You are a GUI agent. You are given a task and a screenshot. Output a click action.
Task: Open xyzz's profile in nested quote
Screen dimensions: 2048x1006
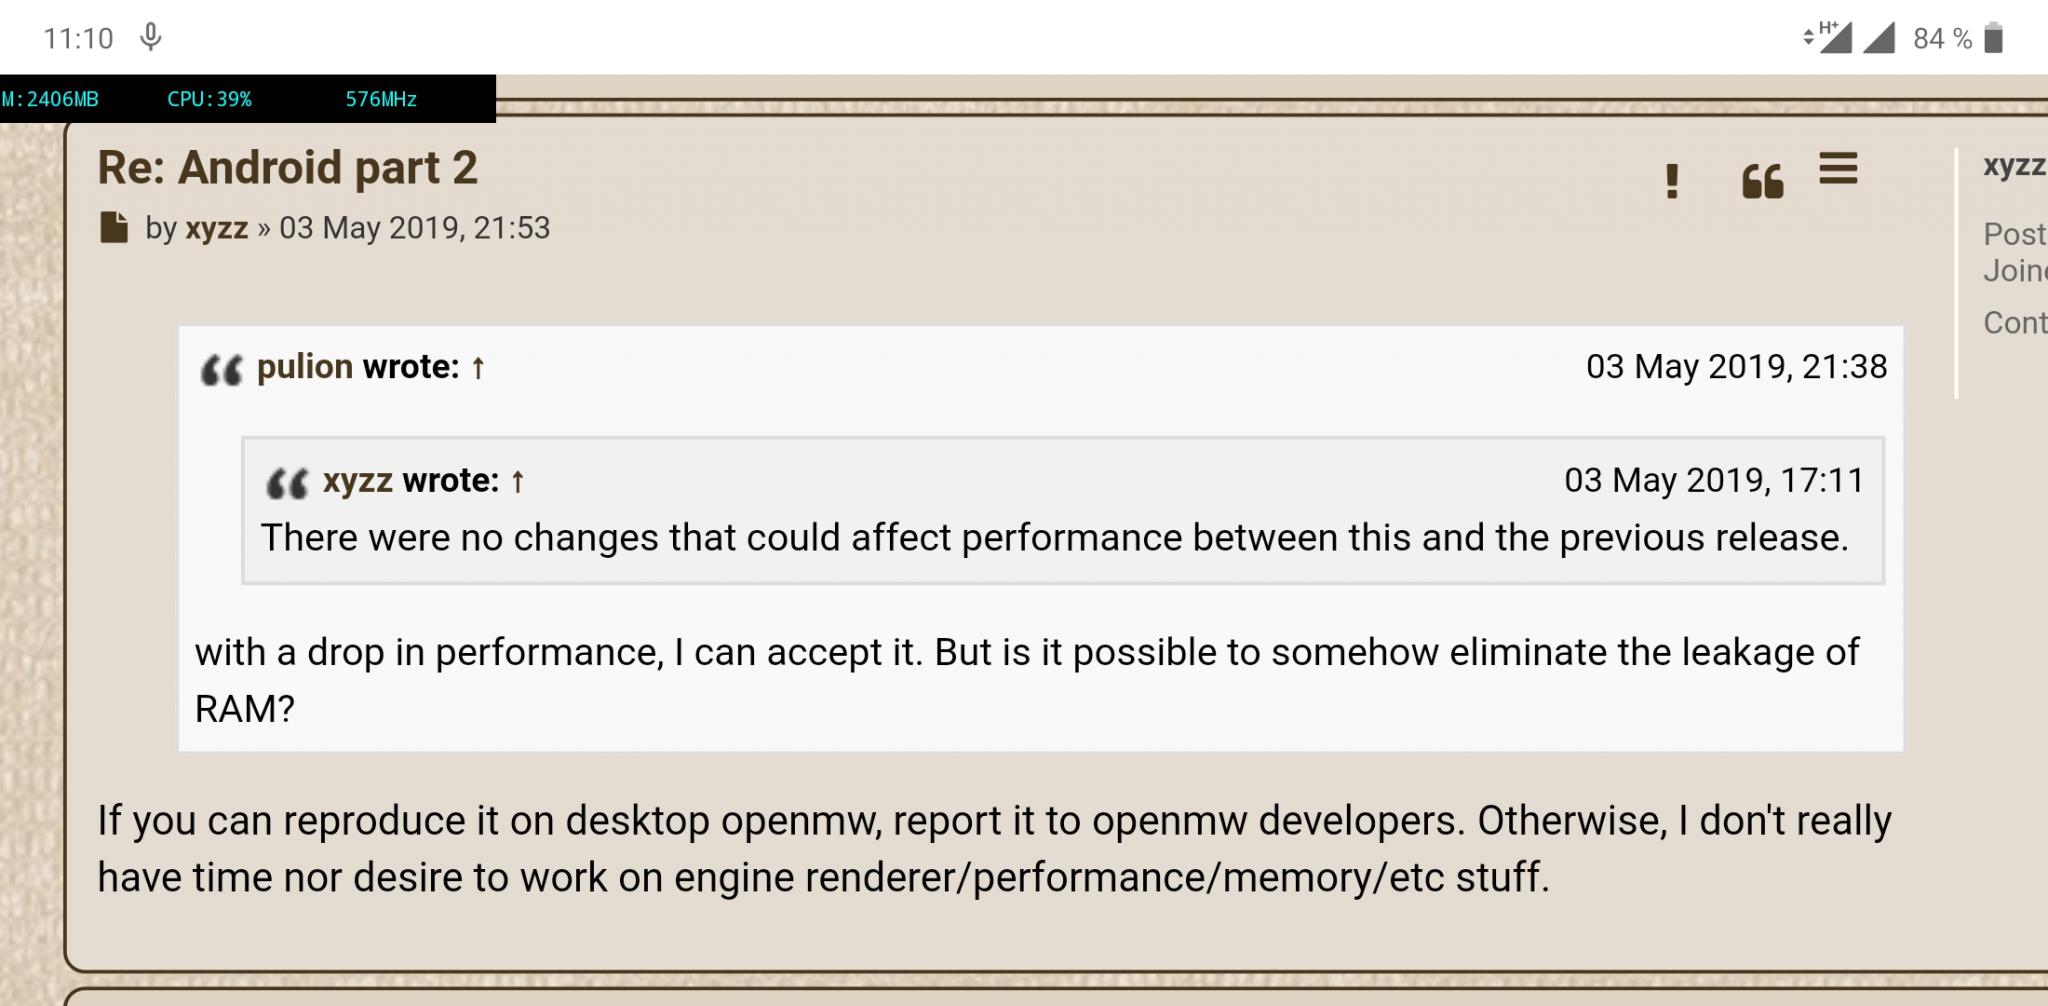click(x=358, y=481)
